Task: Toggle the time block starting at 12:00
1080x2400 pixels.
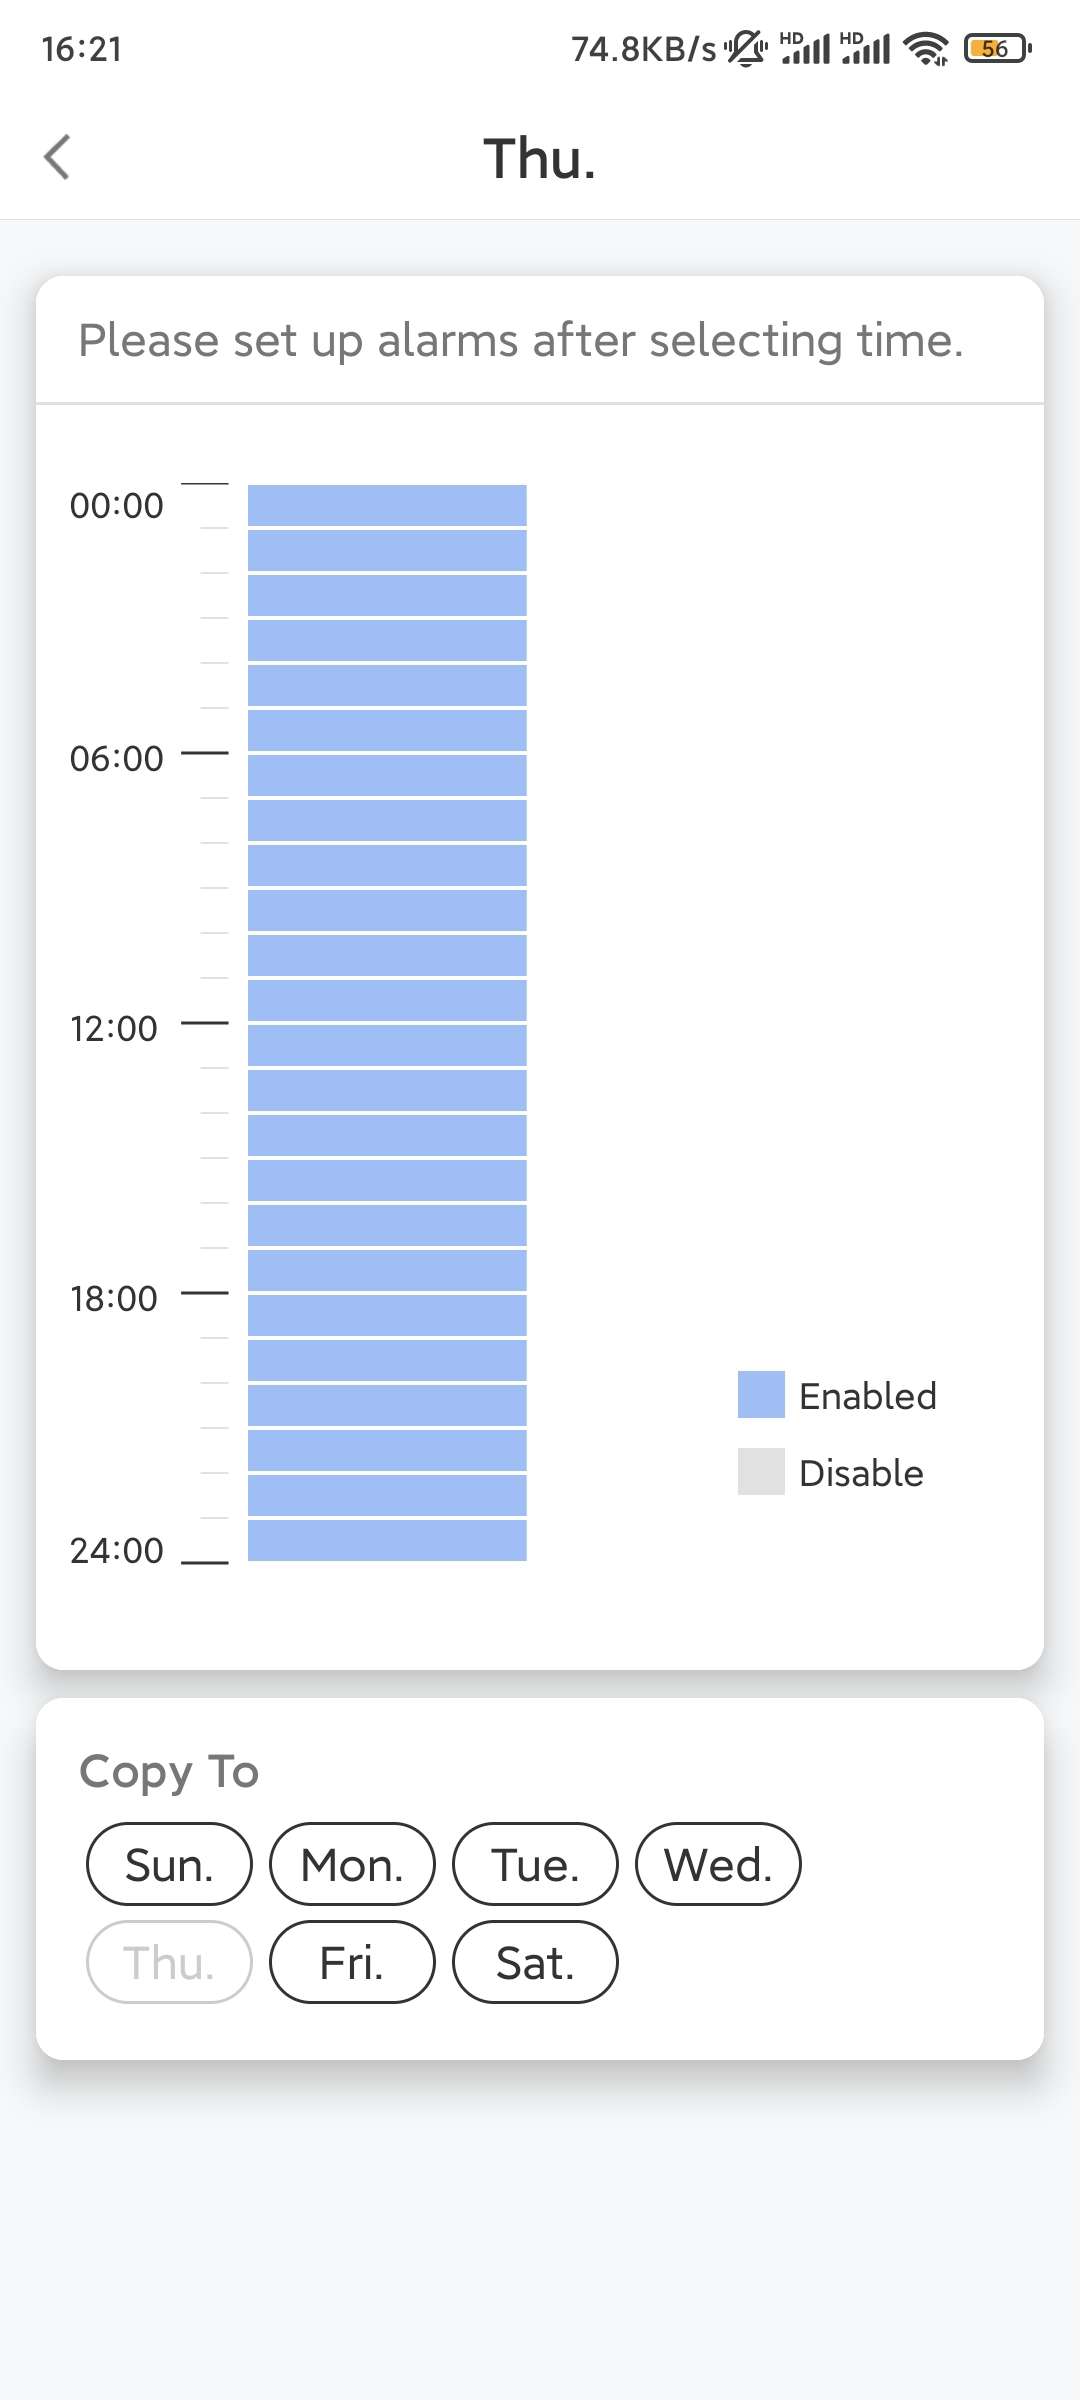Action: [x=387, y=1046]
